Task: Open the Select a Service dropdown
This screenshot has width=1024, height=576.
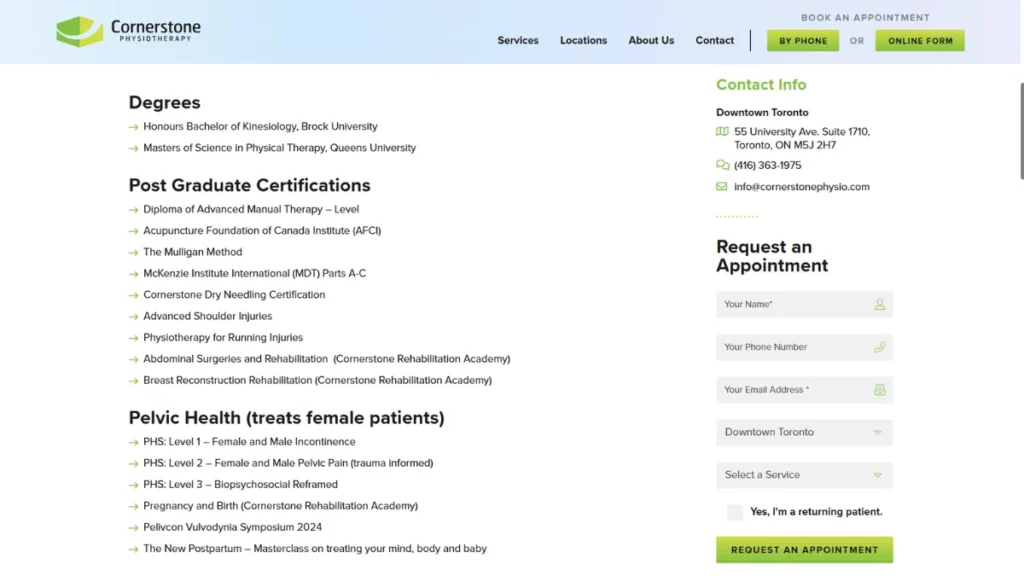Action: click(x=804, y=475)
